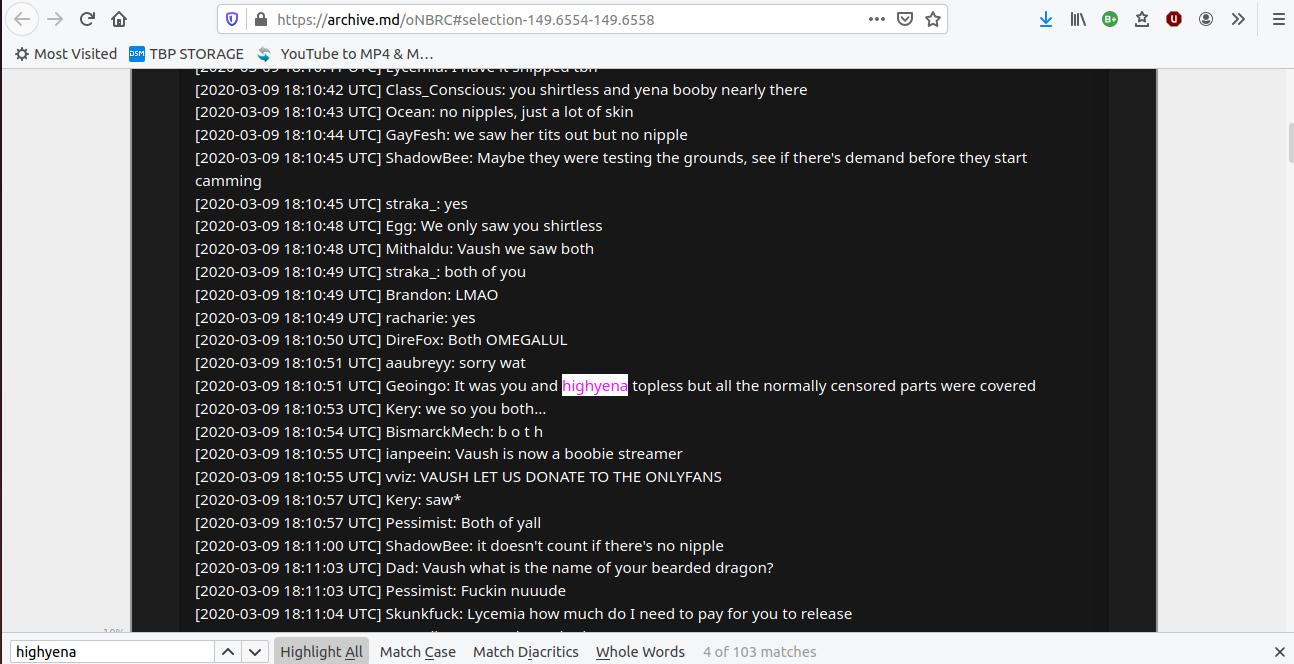Toggle the Match Case option

pos(418,652)
